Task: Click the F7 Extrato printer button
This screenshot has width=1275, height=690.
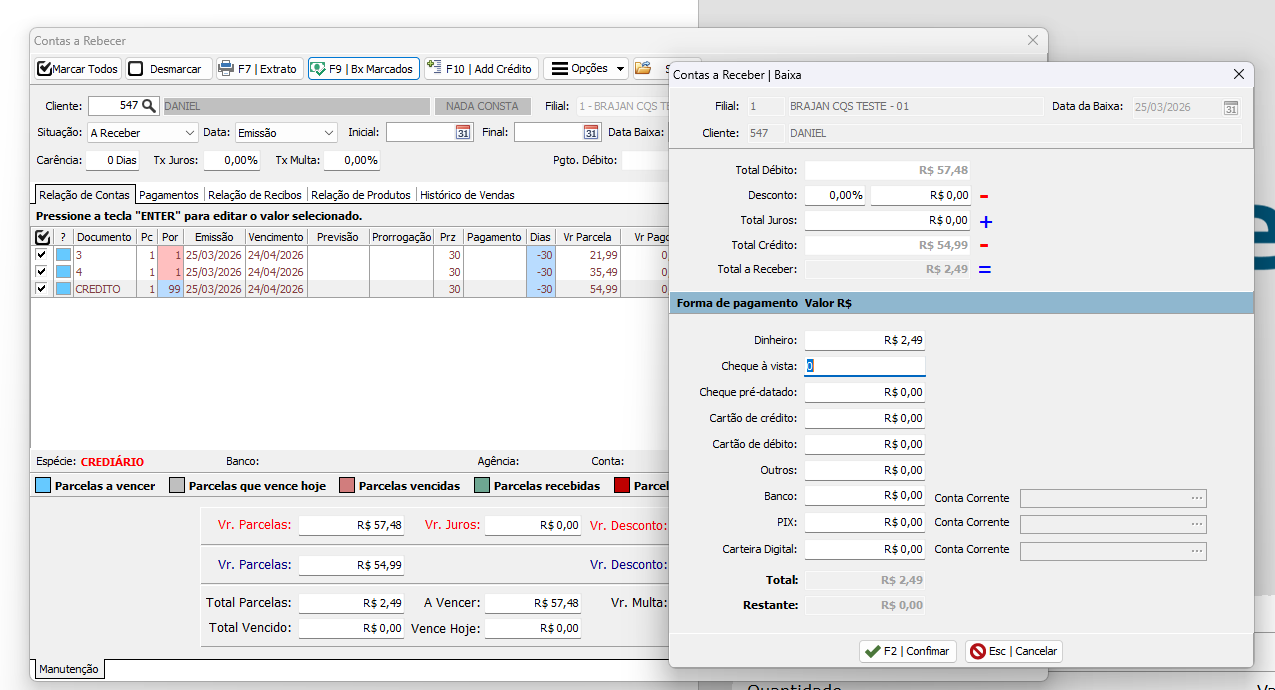Action: 258,69
